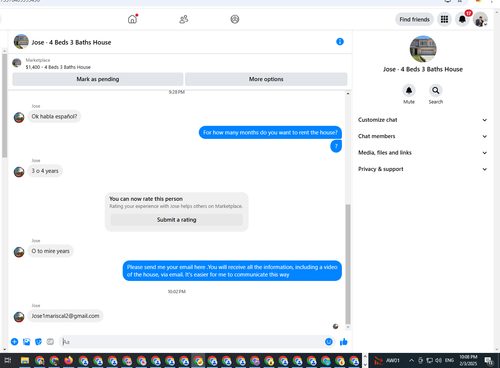Expand the Privacy & support section
This screenshot has height=368, width=500.
[423, 169]
